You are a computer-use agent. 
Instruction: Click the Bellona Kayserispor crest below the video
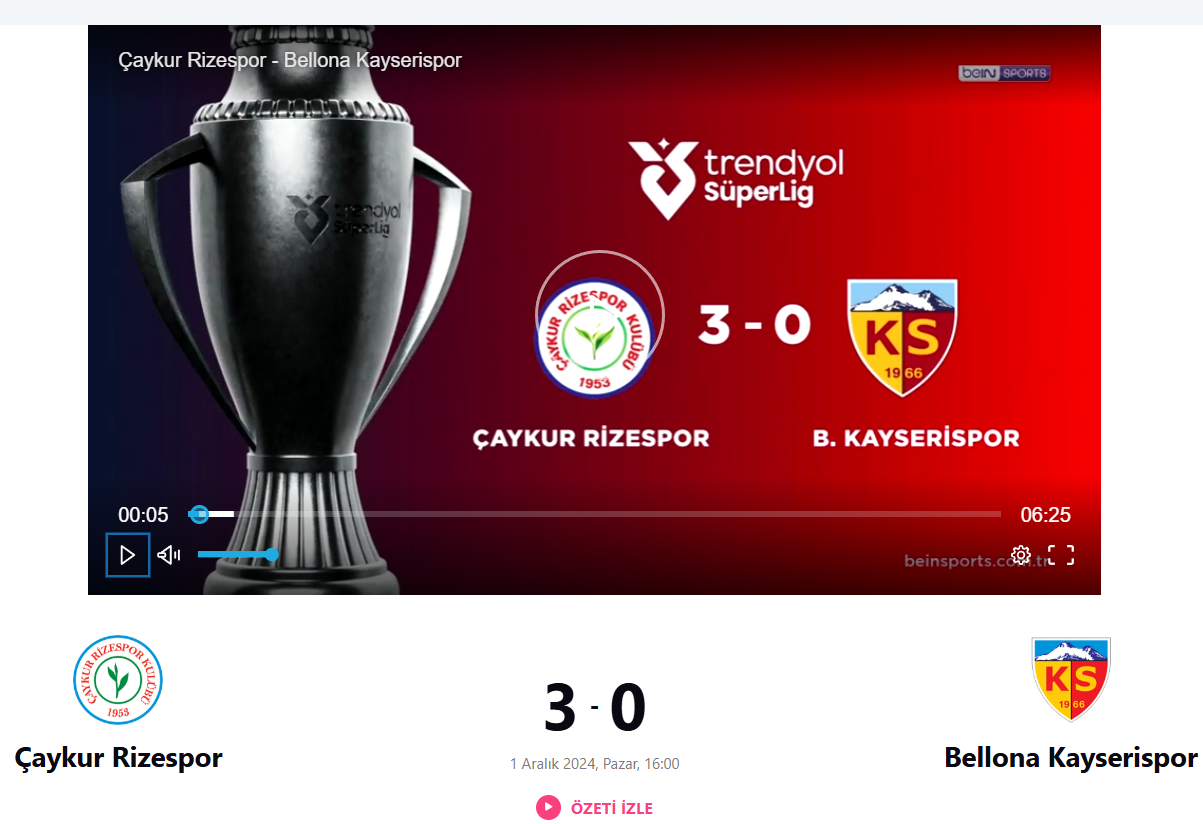1071,679
